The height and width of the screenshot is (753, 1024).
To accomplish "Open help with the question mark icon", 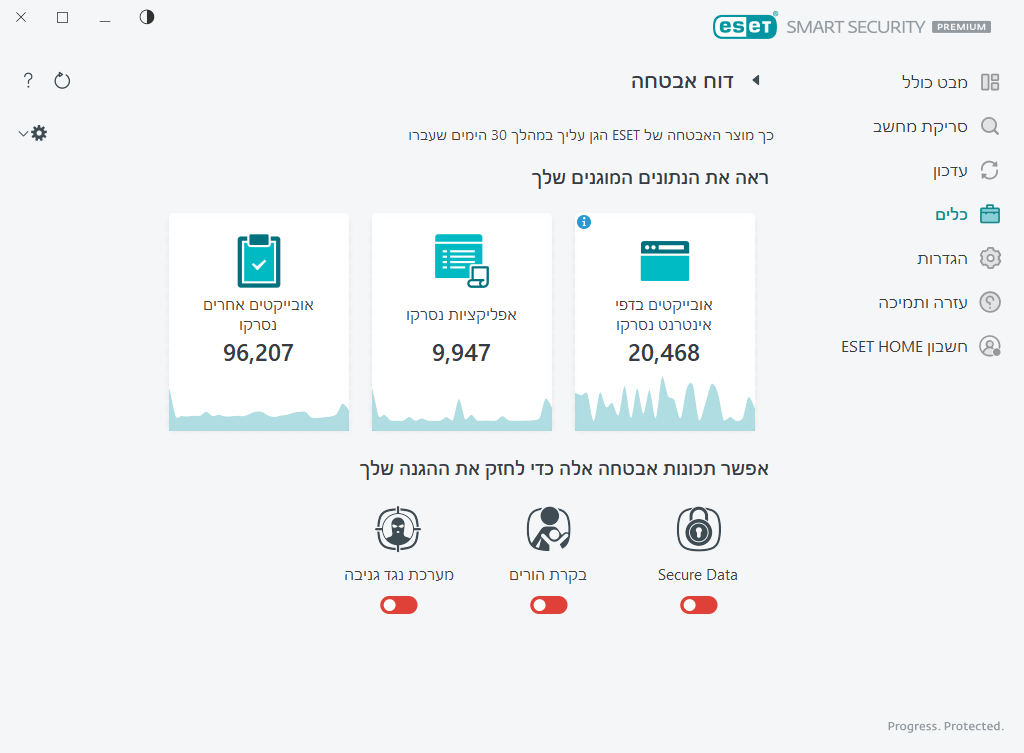I will [x=28, y=81].
